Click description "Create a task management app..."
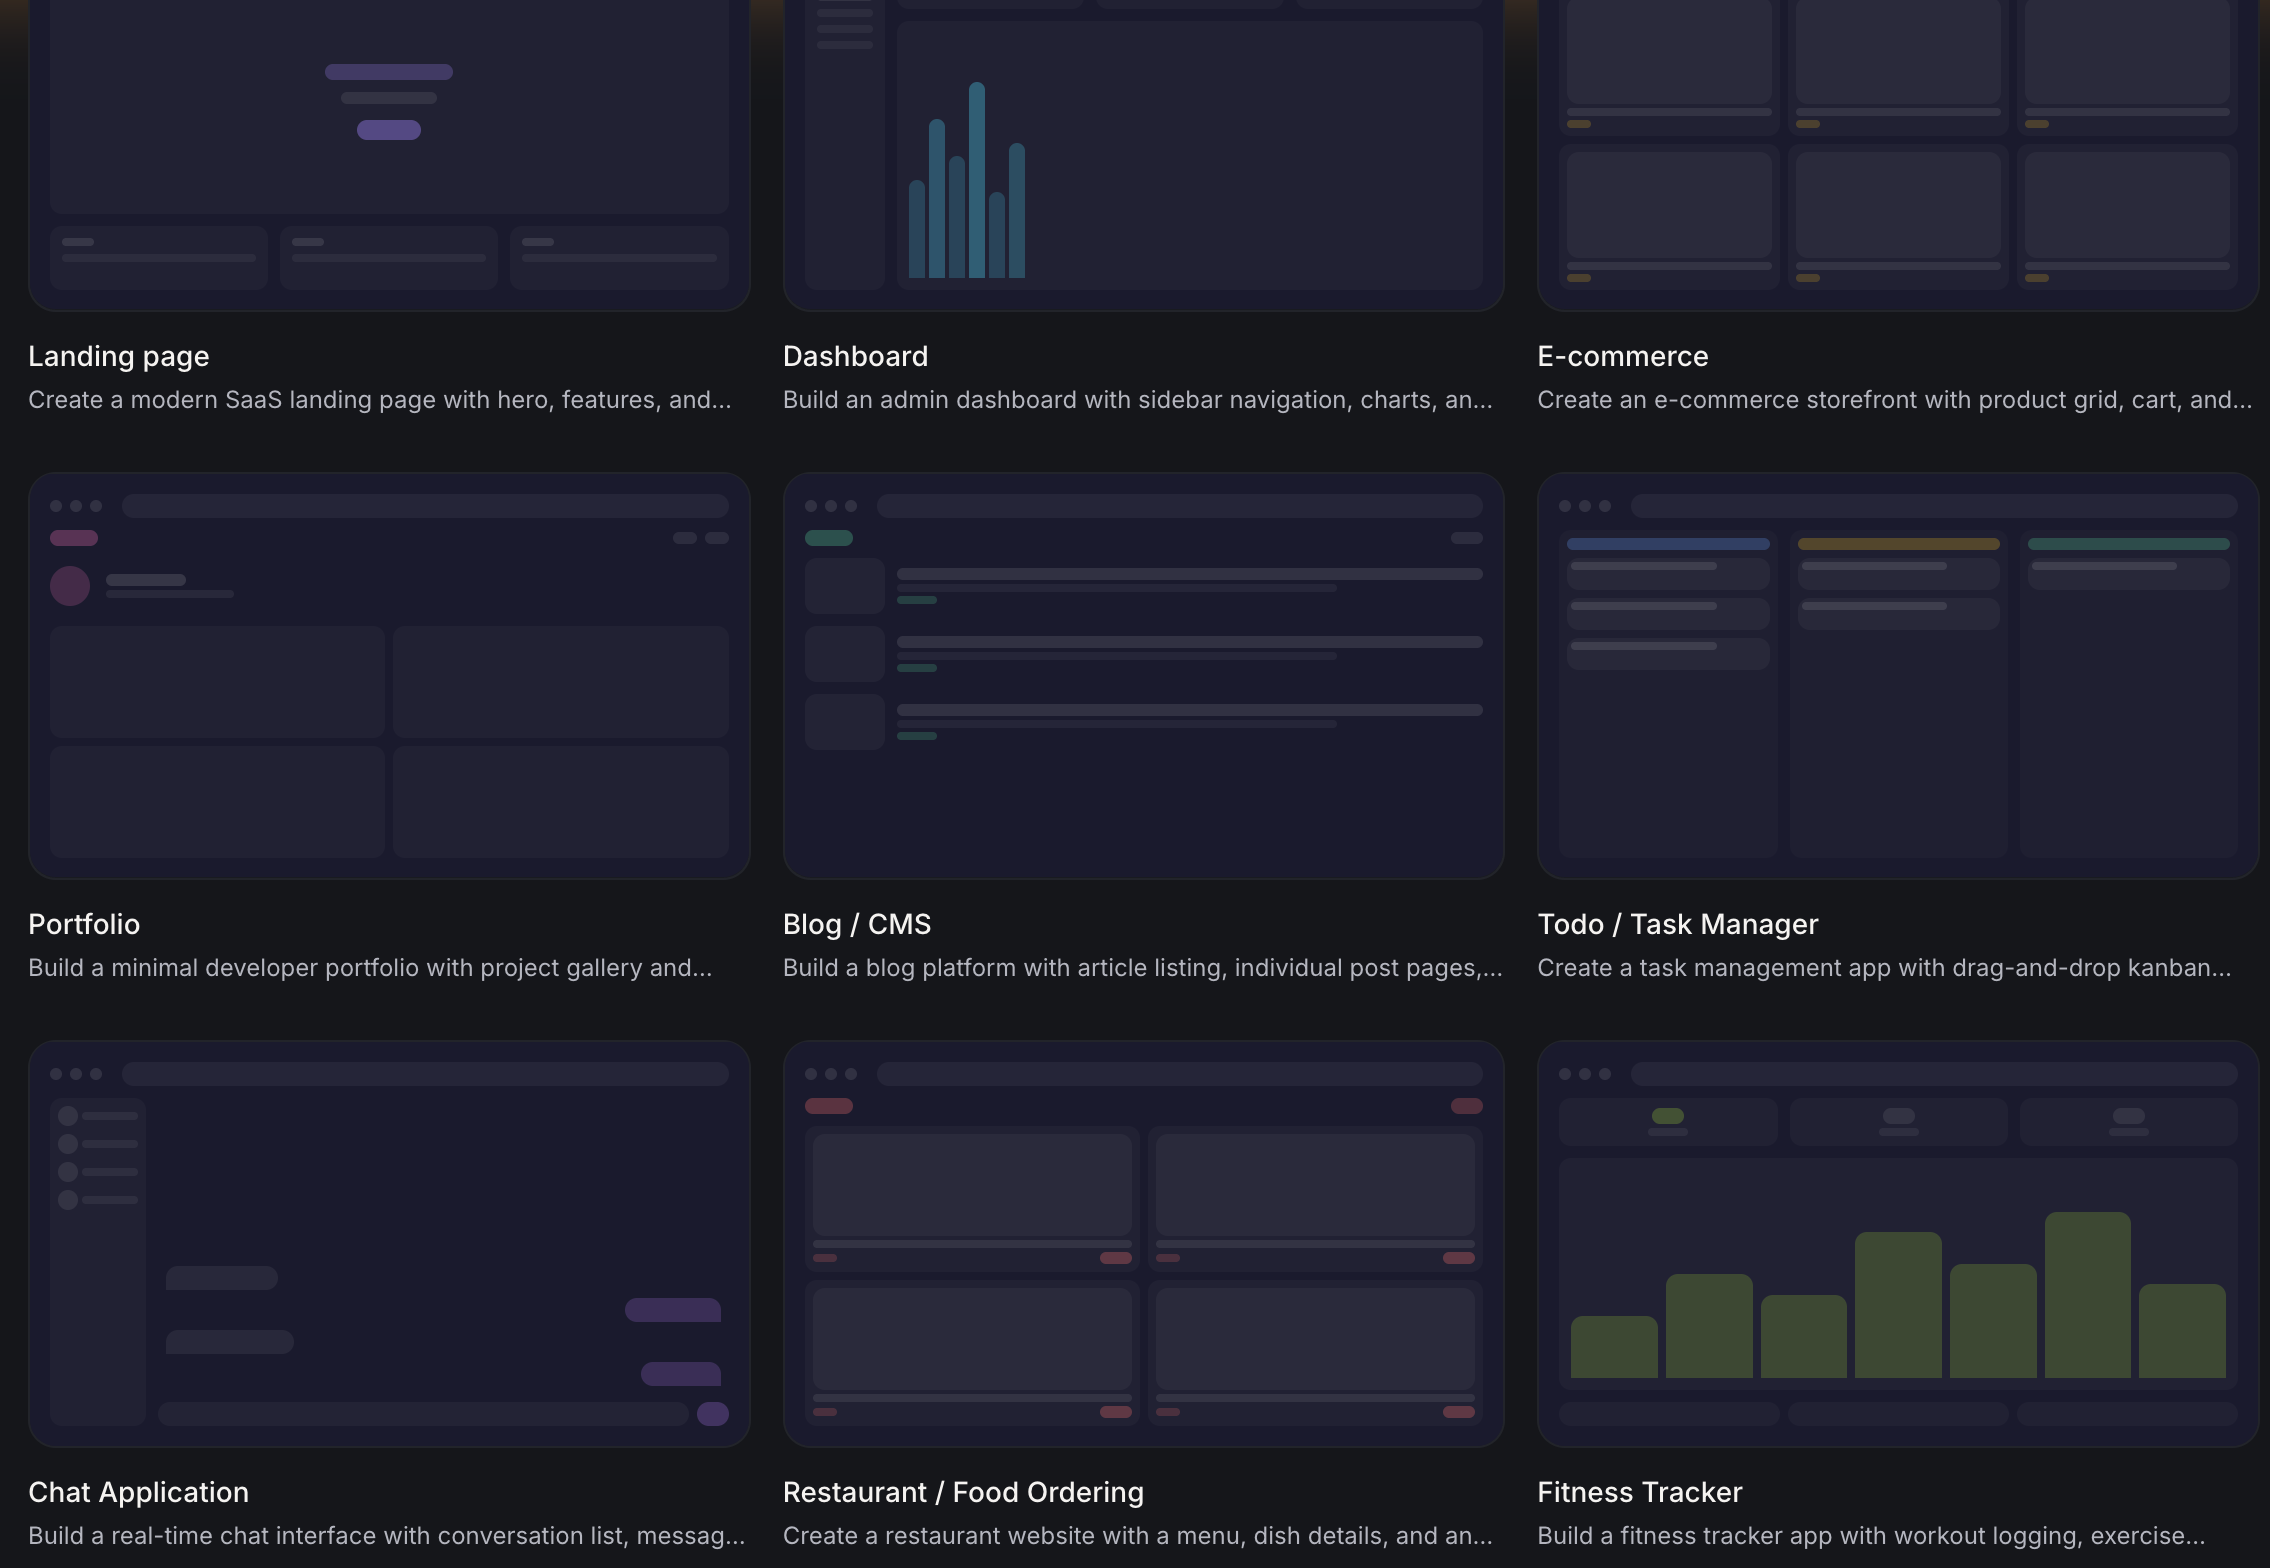2270x1568 pixels. pyautogui.click(x=1884, y=968)
